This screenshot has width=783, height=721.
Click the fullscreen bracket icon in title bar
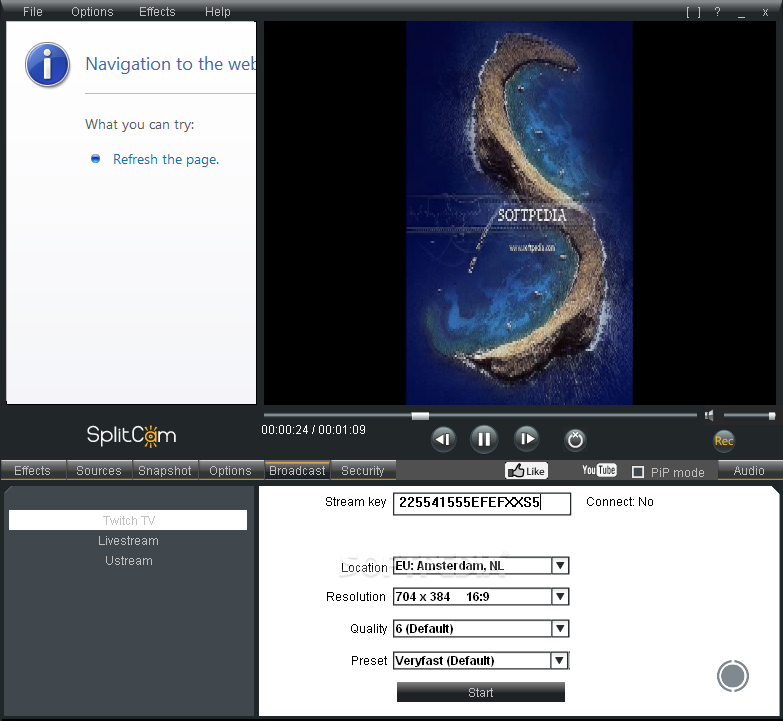pyautogui.click(x=693, y=12)
